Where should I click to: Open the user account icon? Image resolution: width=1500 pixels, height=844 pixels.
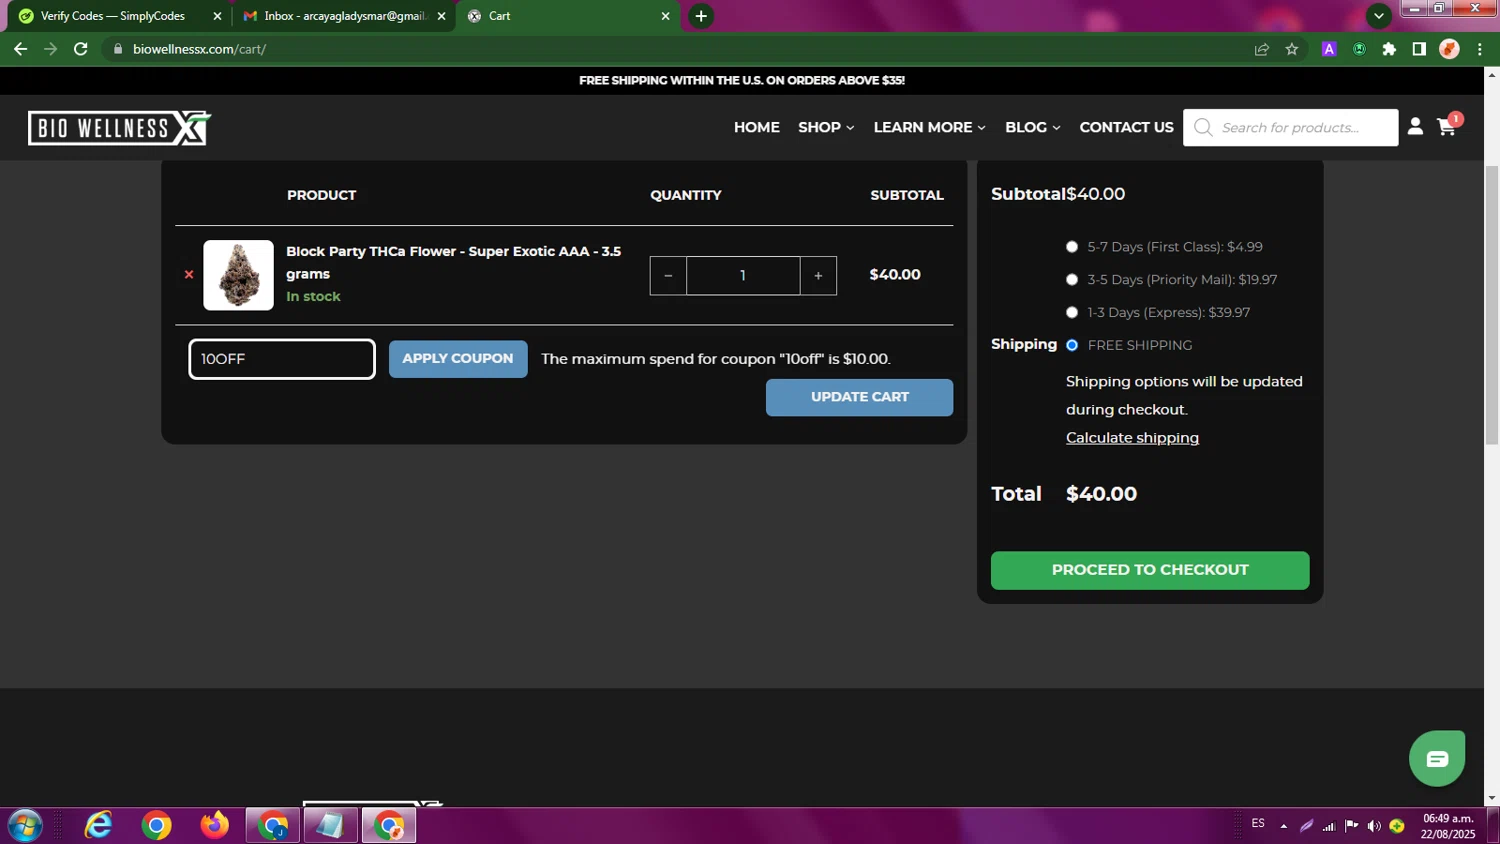point(1415,127)
